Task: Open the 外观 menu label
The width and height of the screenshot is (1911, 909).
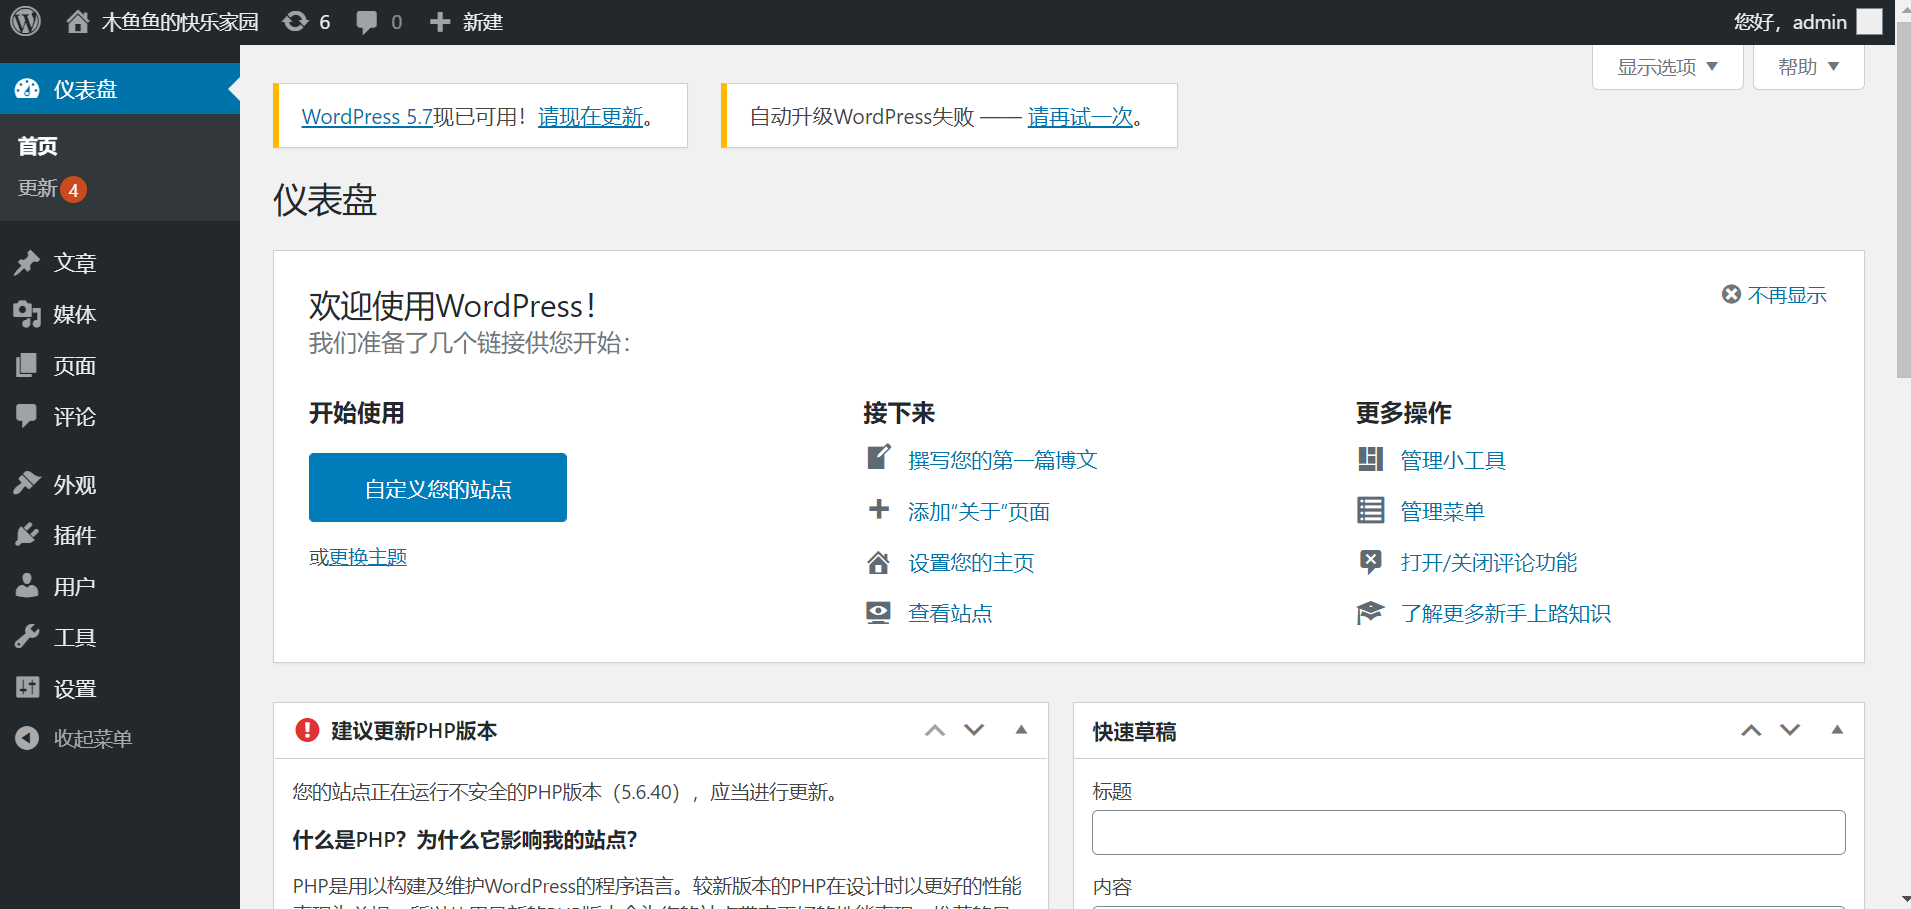Action: [75, 485]
